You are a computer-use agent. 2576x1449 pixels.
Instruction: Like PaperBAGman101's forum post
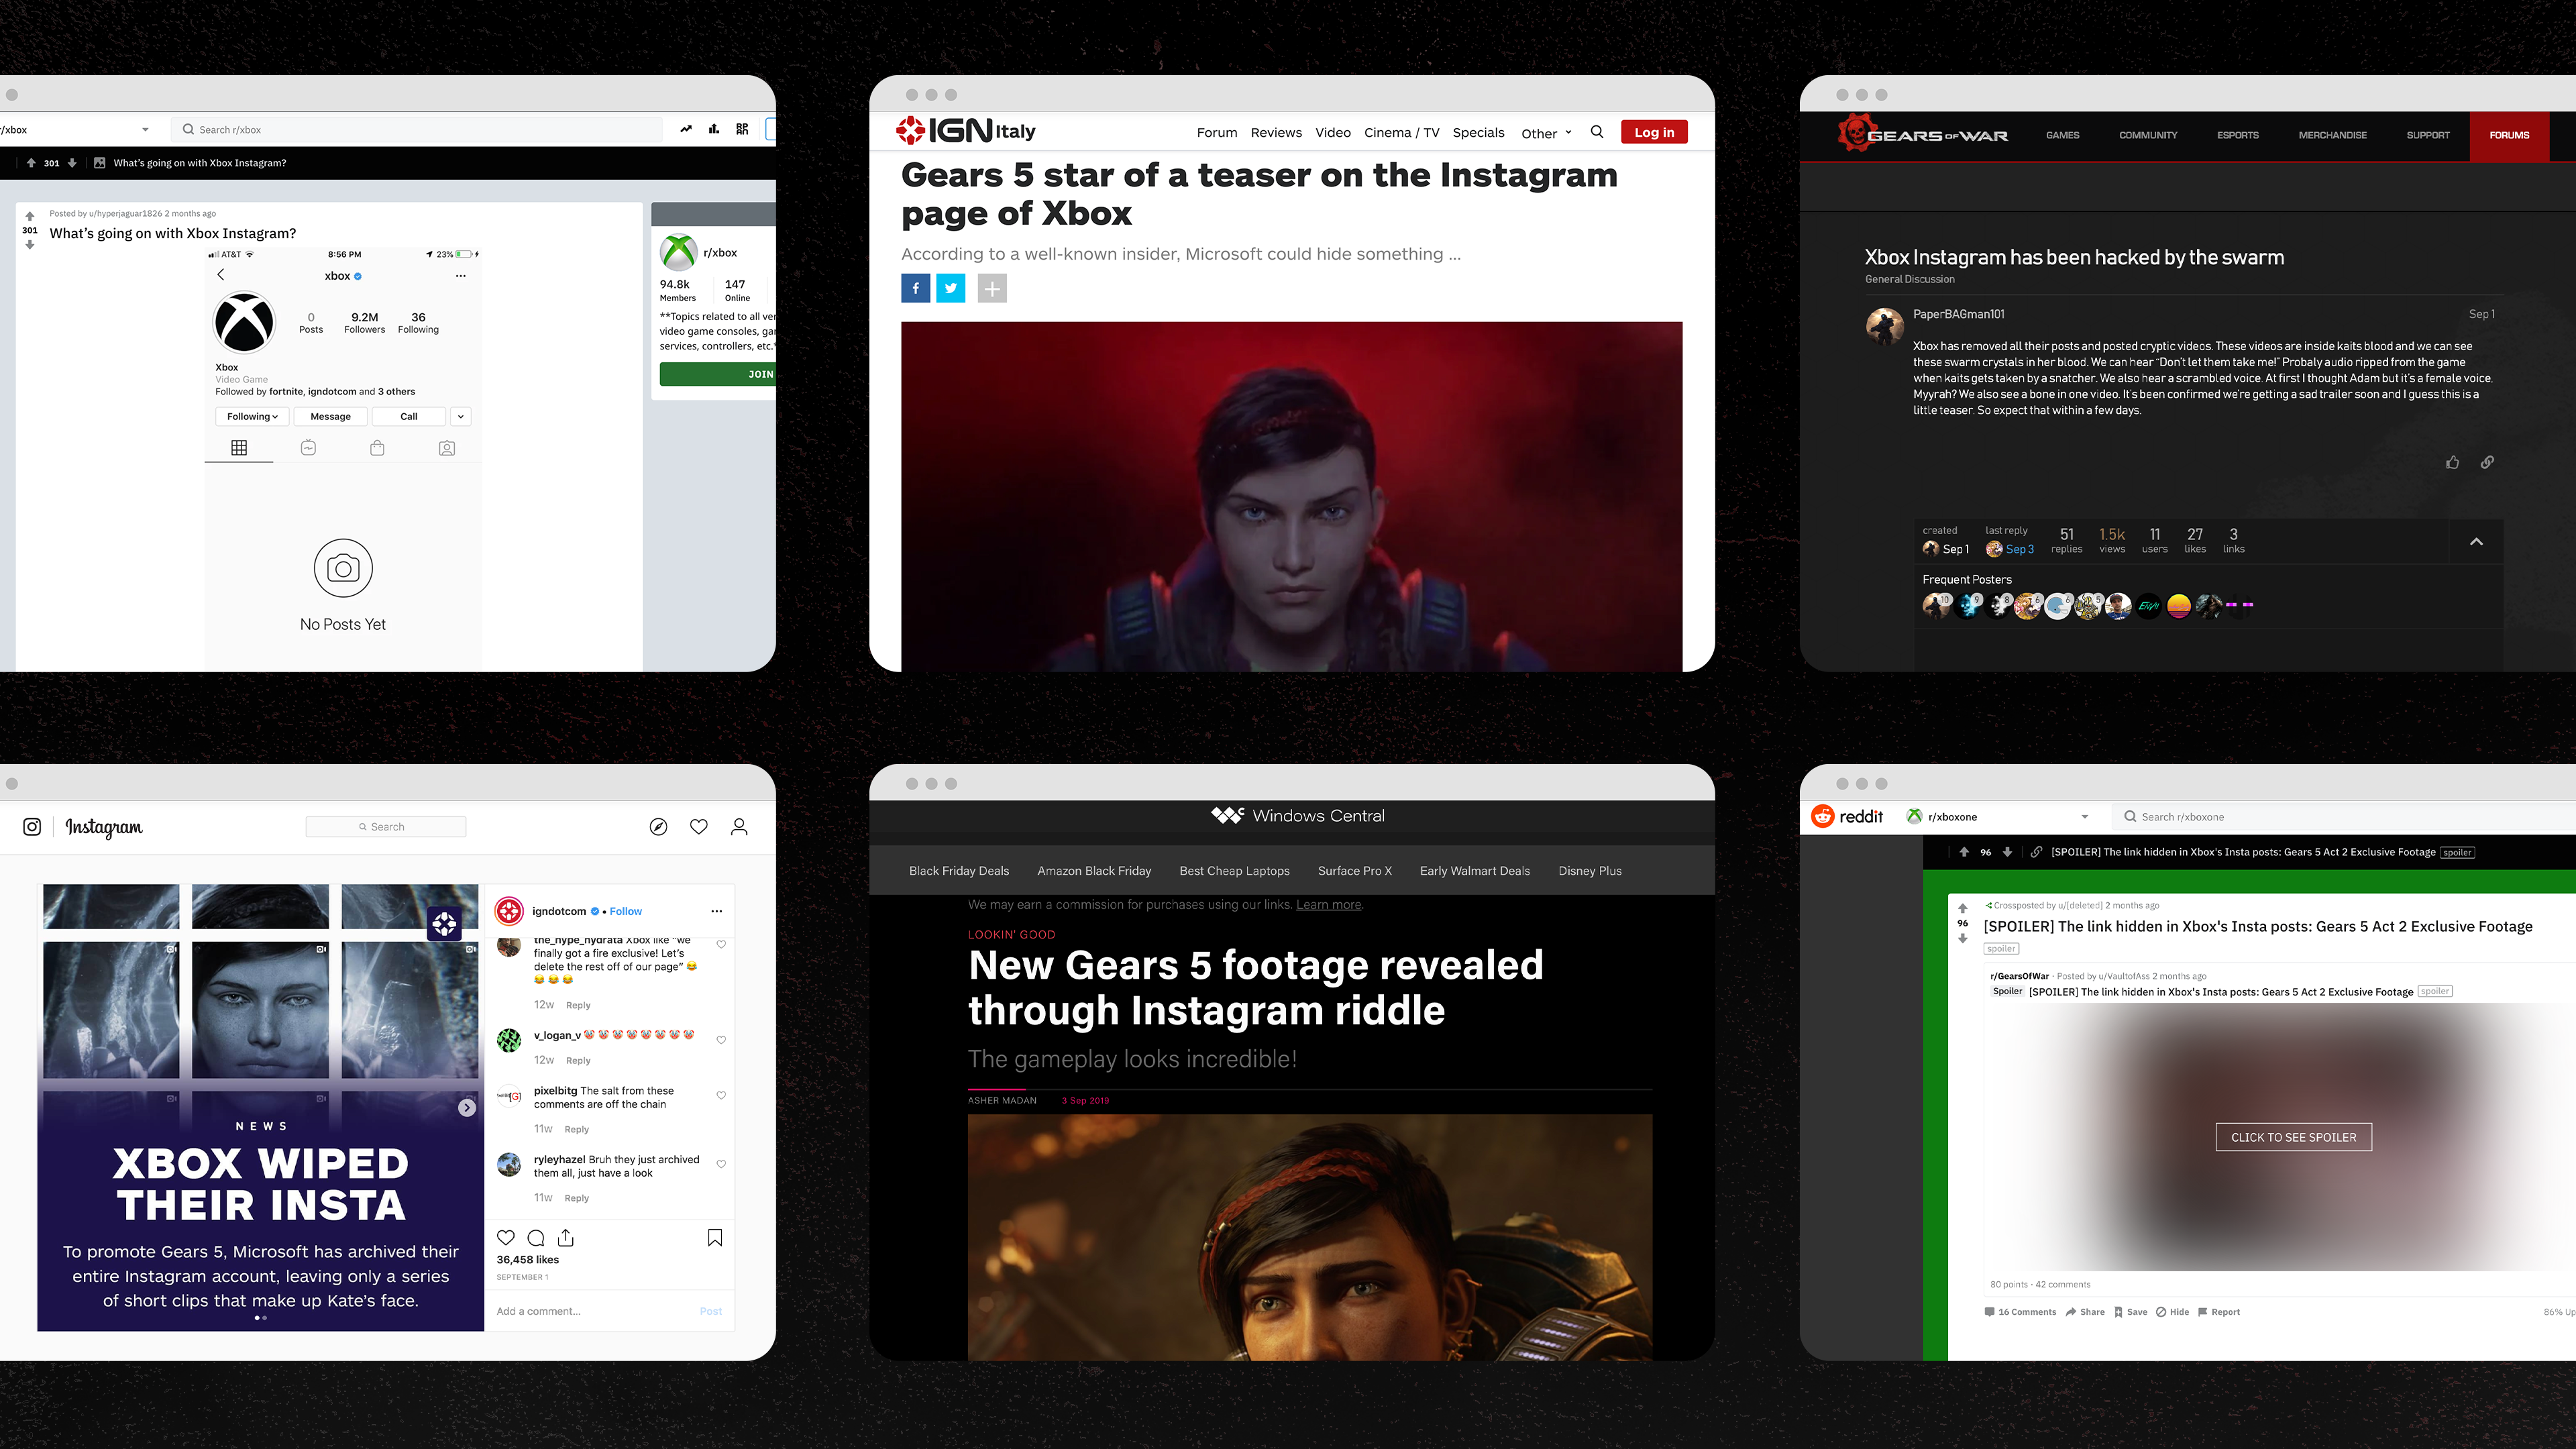point(2452,462)
